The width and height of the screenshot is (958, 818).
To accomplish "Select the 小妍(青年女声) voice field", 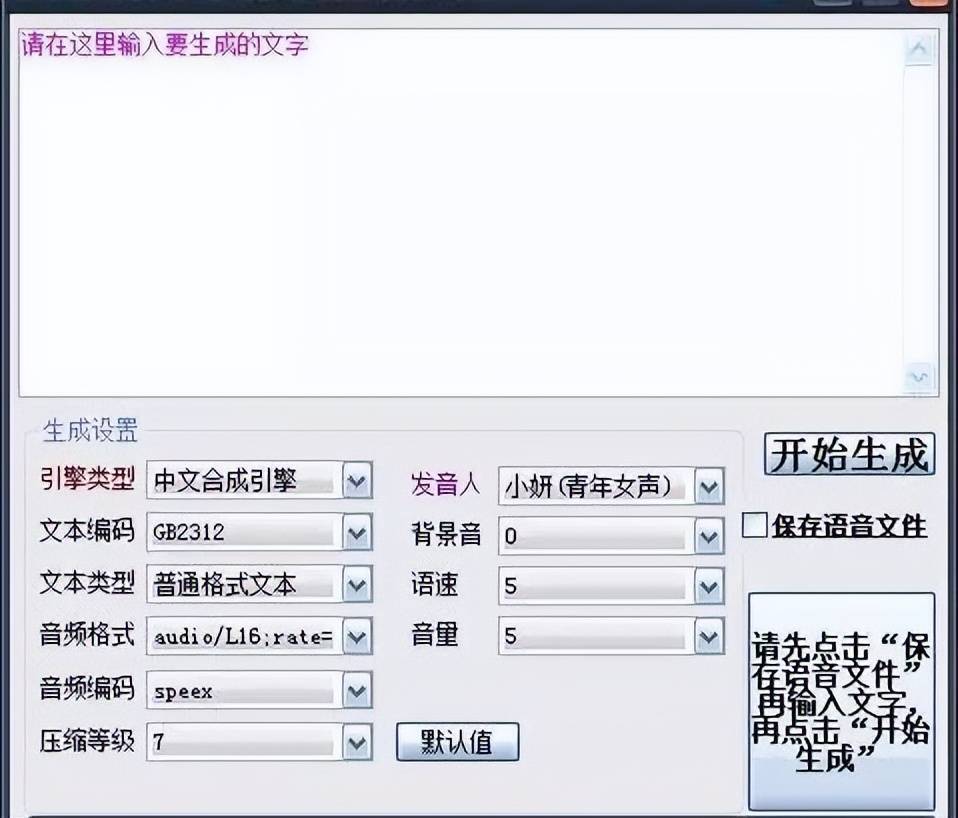I will pos(595,486).
